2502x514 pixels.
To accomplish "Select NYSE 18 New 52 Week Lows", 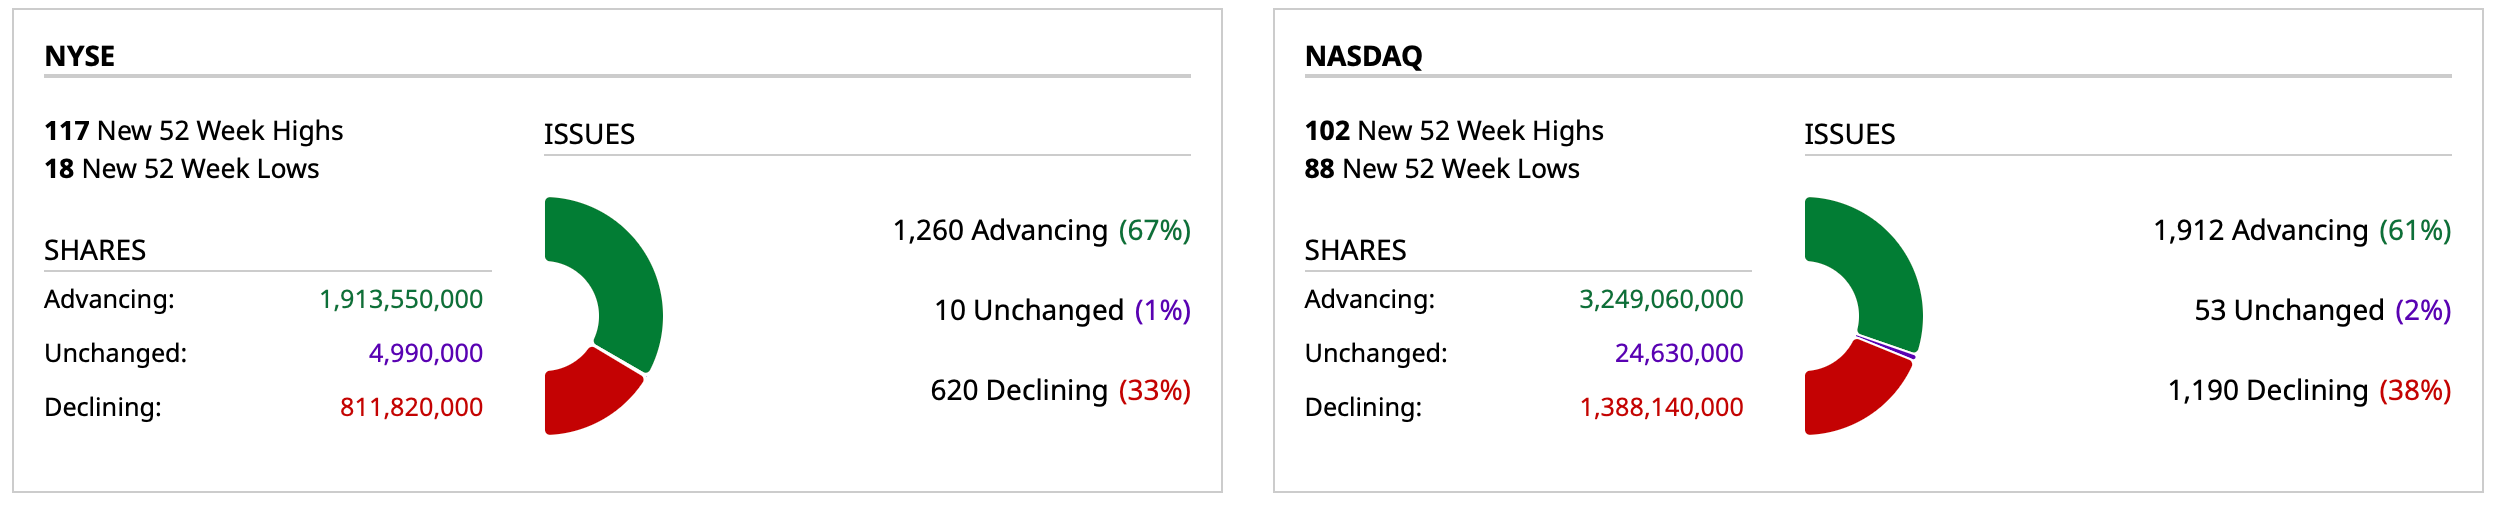I will pyautogui.click(x=182, y=169).
